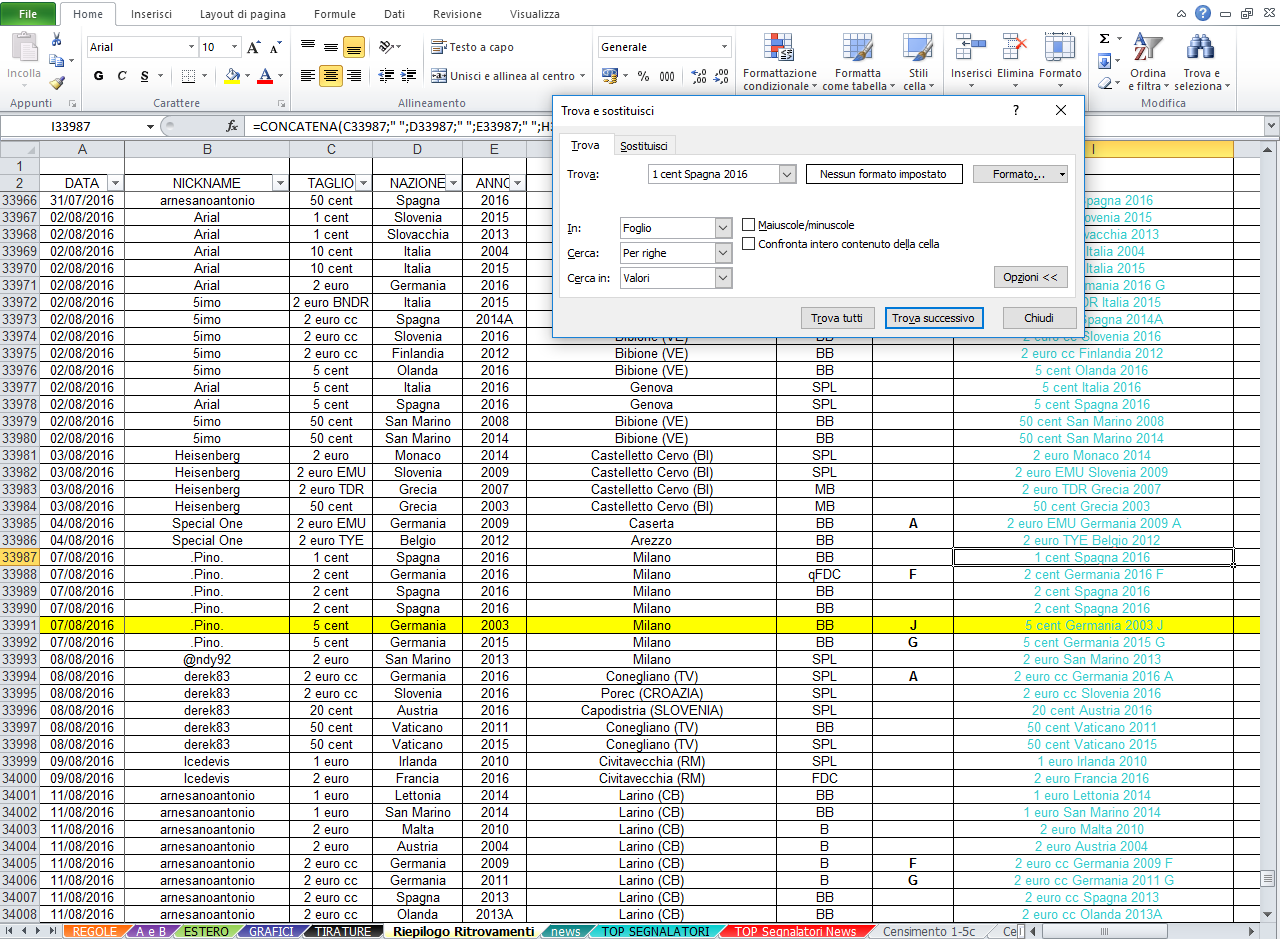The image size is (1280, 939).
Task: Toggle Testo a capo wrap text
Action: (x=472, y=47)
